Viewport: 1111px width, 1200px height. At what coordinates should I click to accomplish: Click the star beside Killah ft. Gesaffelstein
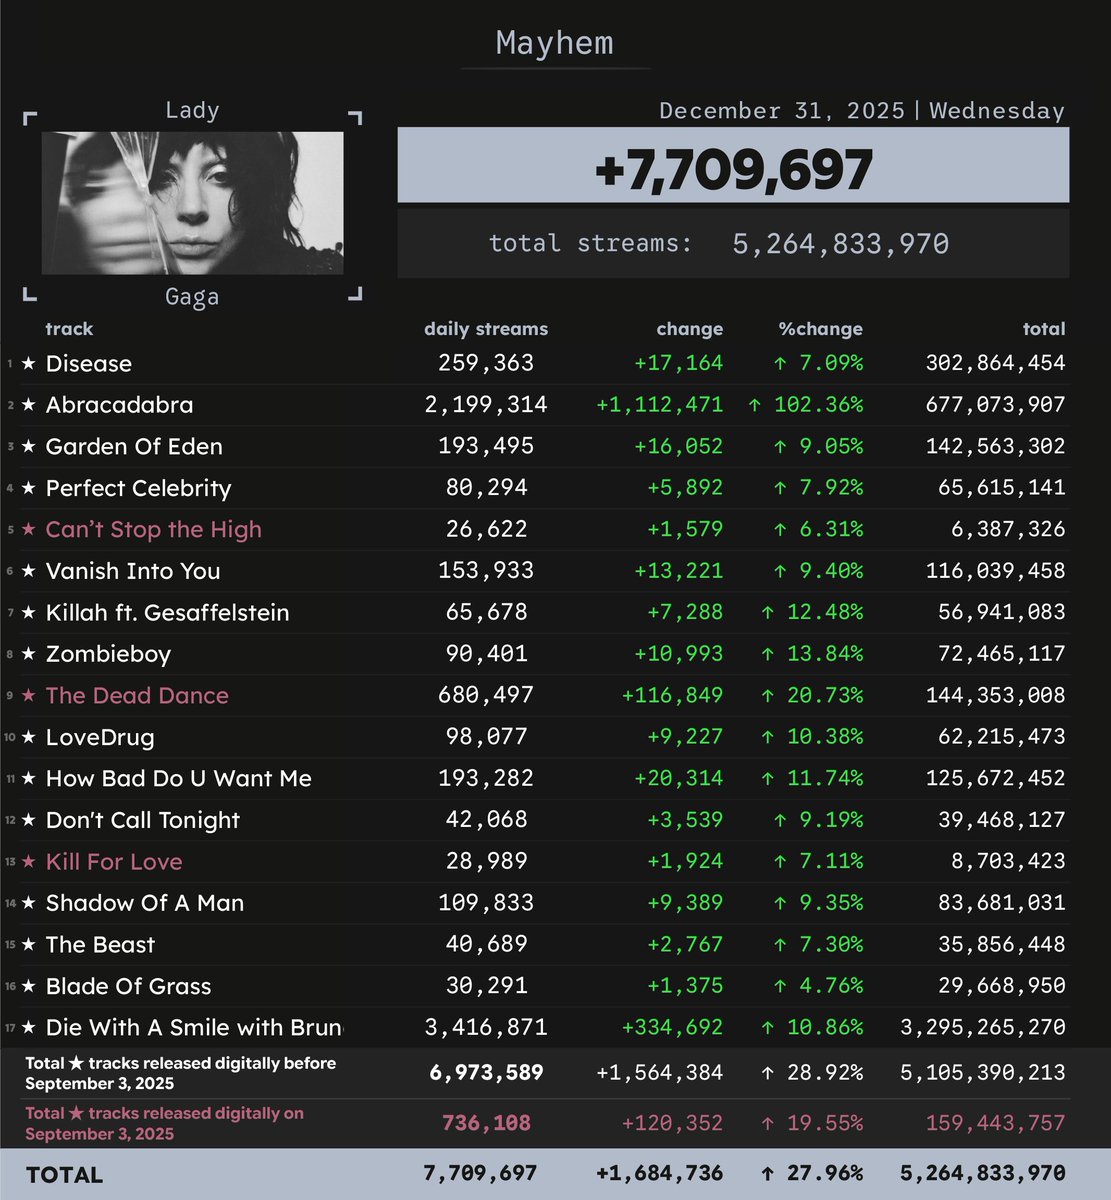pos(28,613)
